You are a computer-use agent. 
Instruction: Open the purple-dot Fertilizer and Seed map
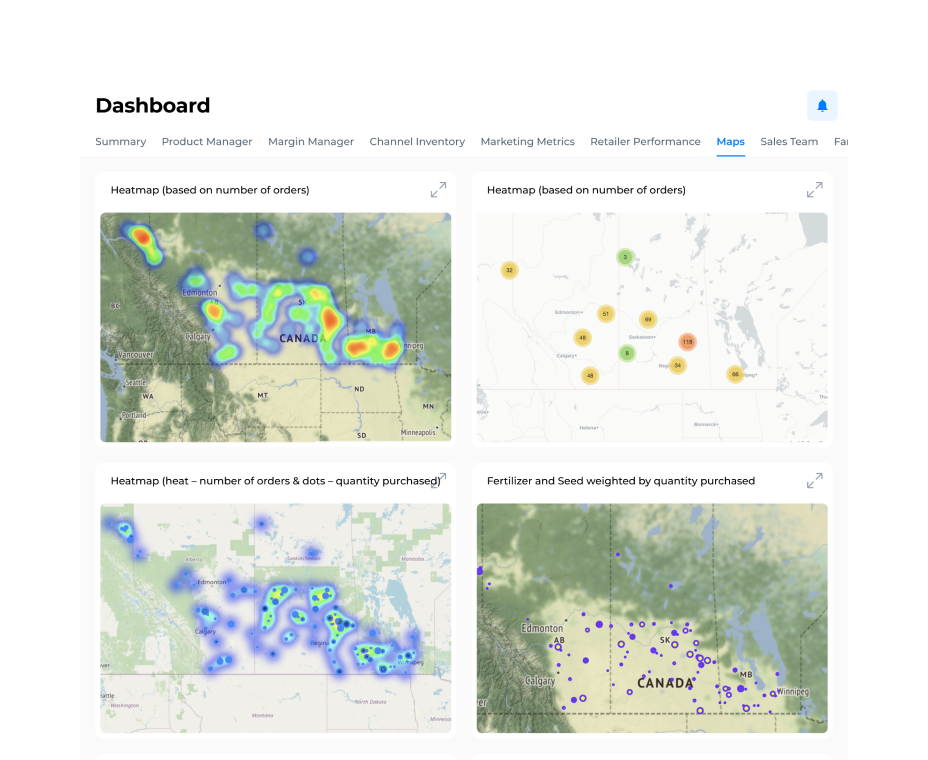click(x=652, y=619)
